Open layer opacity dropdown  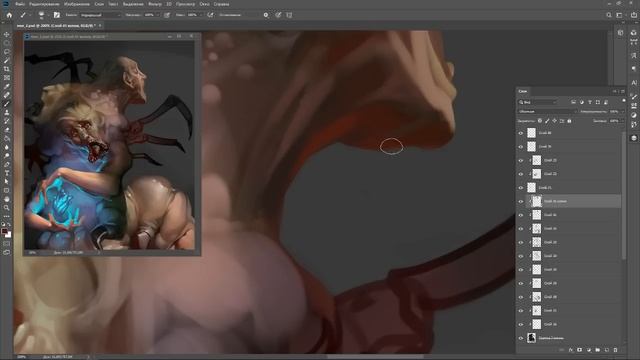(622, 111)
